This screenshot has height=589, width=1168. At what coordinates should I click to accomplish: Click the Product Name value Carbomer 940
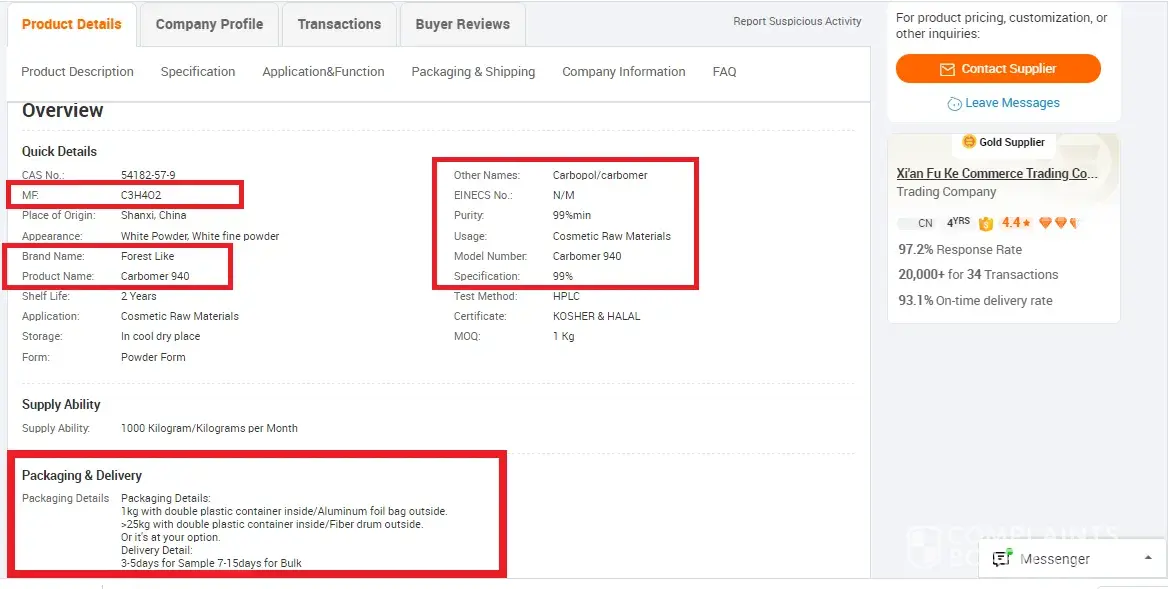pyautogui.click(x=155, y=276)
